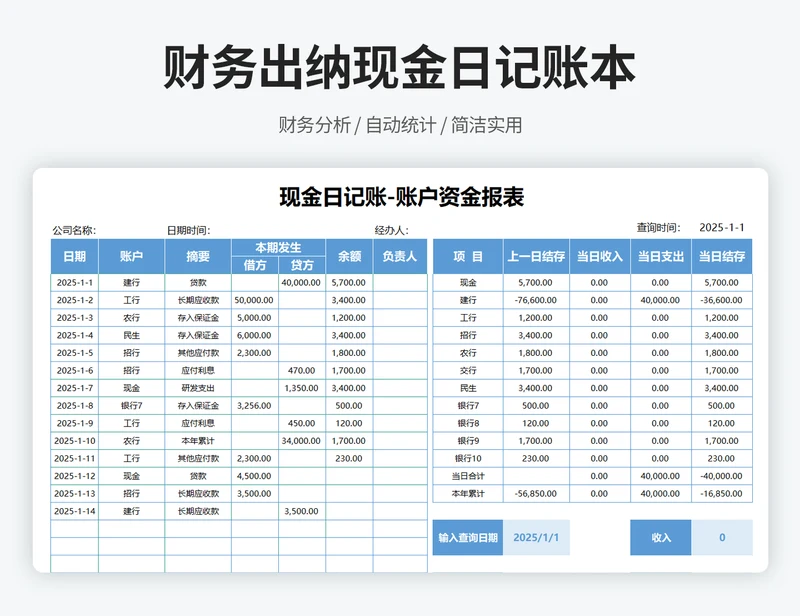Click the 当日支出 column header
800x616 pixels.
click(661, 256)
